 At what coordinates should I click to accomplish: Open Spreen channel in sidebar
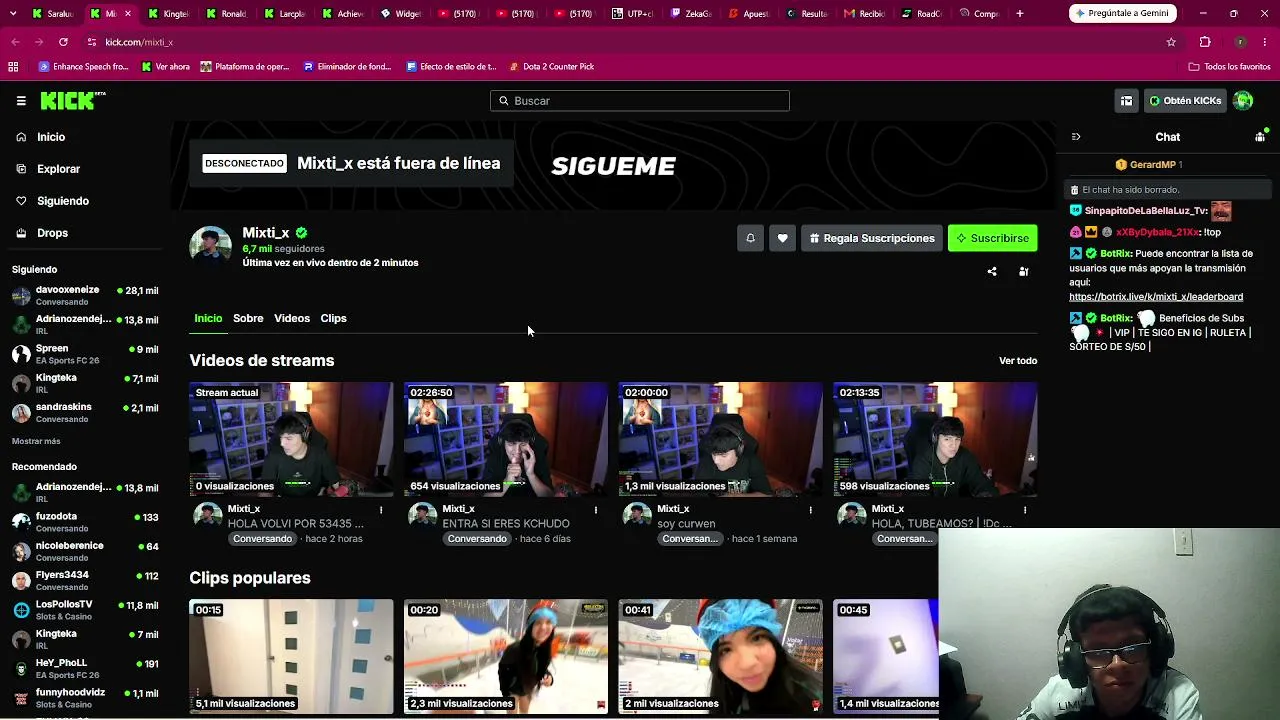85,354
